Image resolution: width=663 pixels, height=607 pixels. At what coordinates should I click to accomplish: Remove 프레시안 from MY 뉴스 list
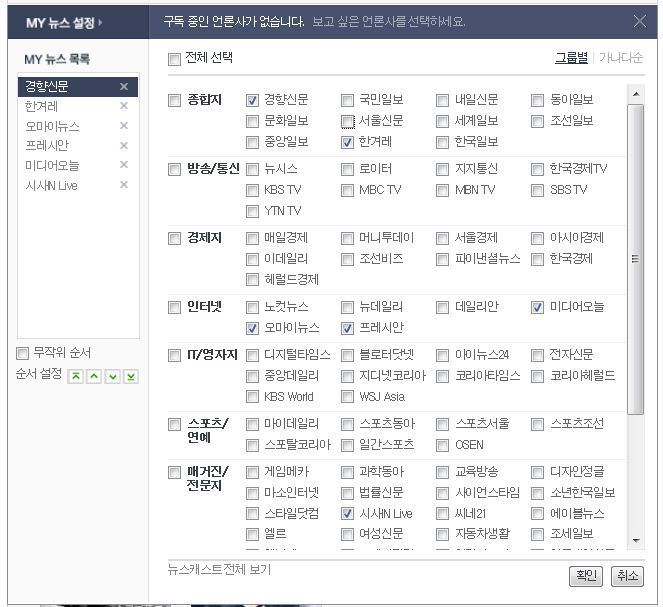pyautogui.click(x=124, y=145)
